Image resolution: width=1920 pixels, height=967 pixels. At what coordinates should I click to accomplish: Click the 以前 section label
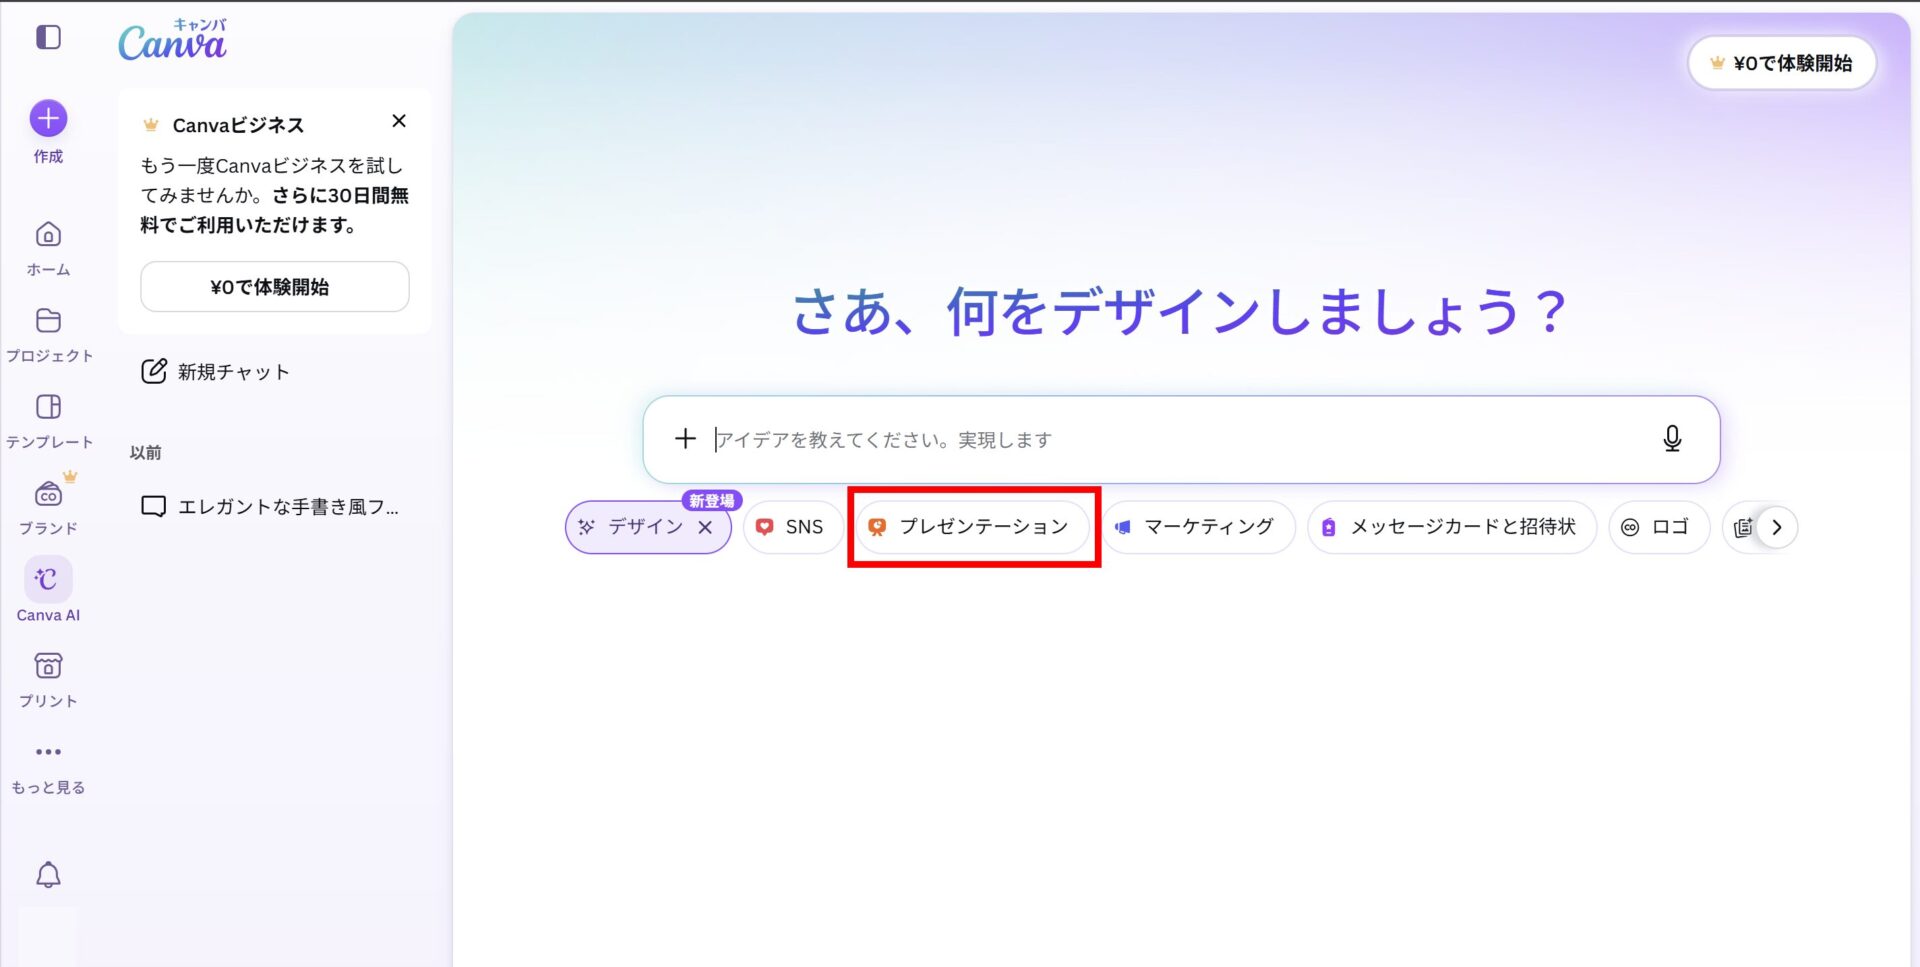coord(146,453)
